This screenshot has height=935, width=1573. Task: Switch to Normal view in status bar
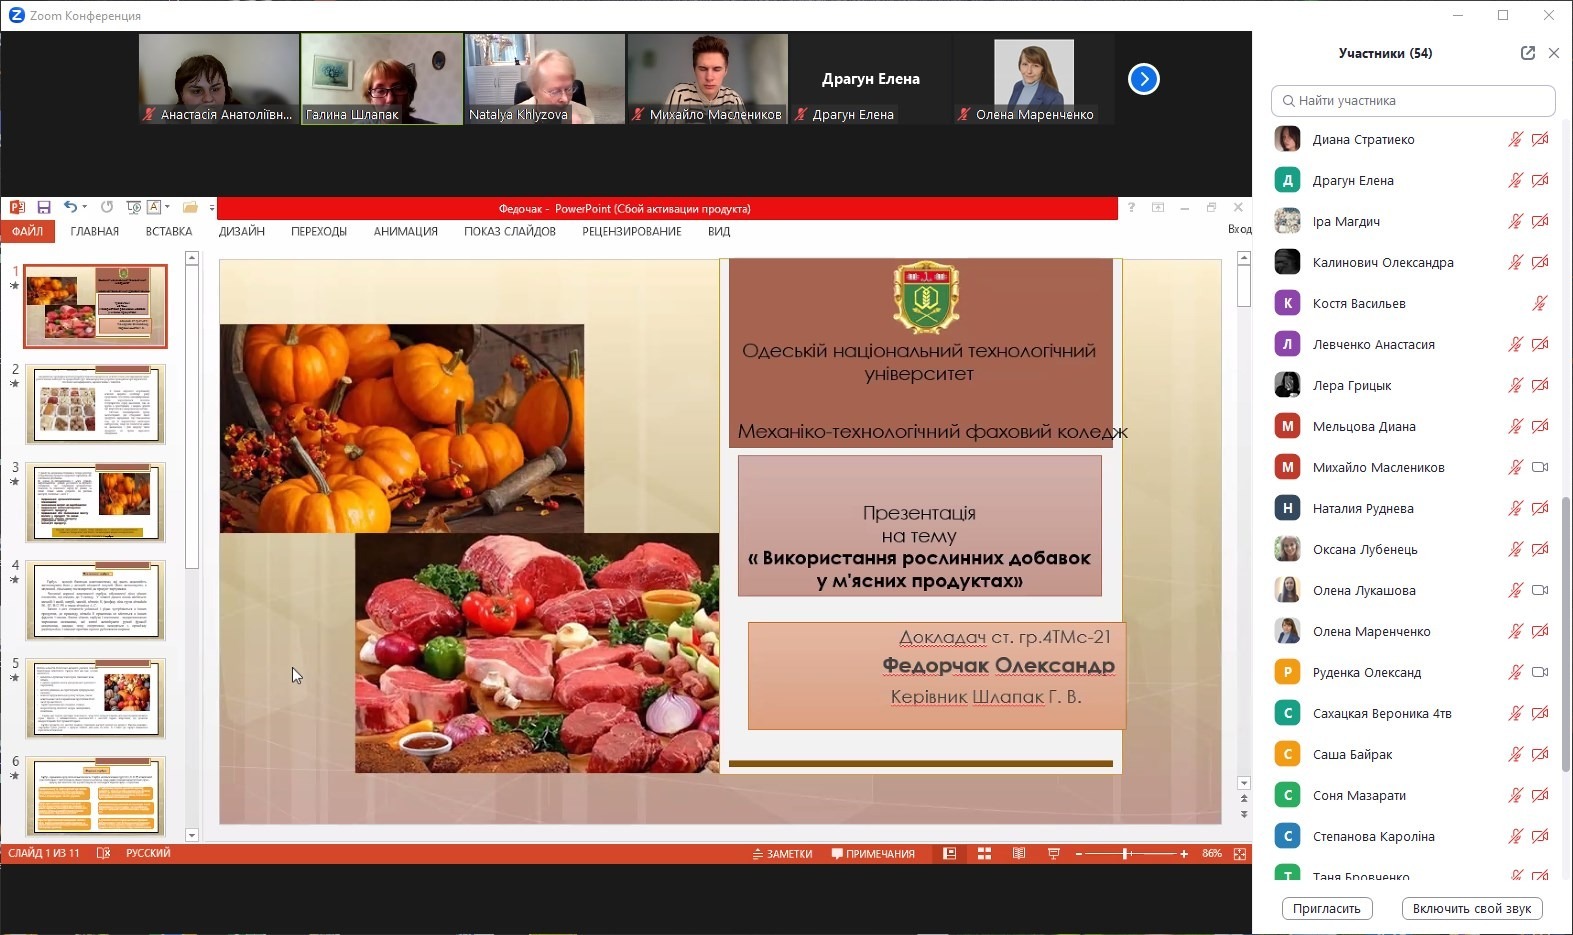pyautogui.click(x=950, y=854)
